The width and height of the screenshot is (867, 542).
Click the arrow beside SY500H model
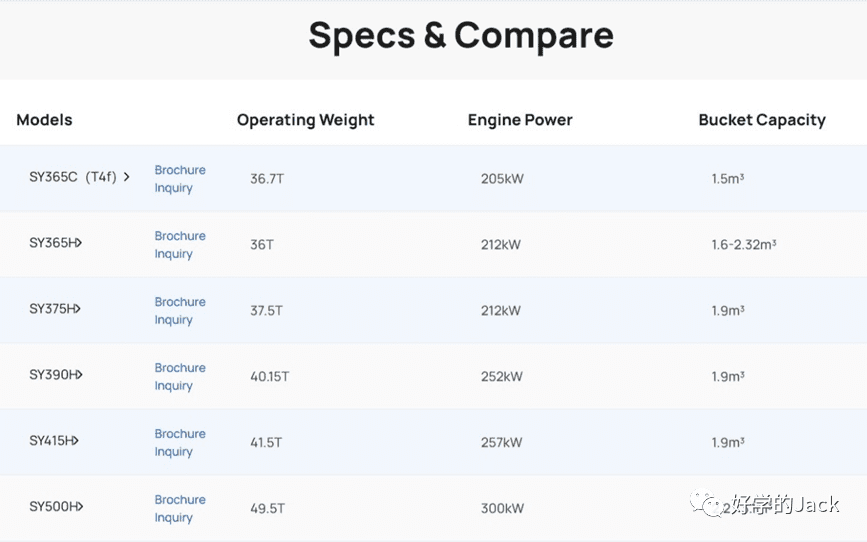(80, 507)
